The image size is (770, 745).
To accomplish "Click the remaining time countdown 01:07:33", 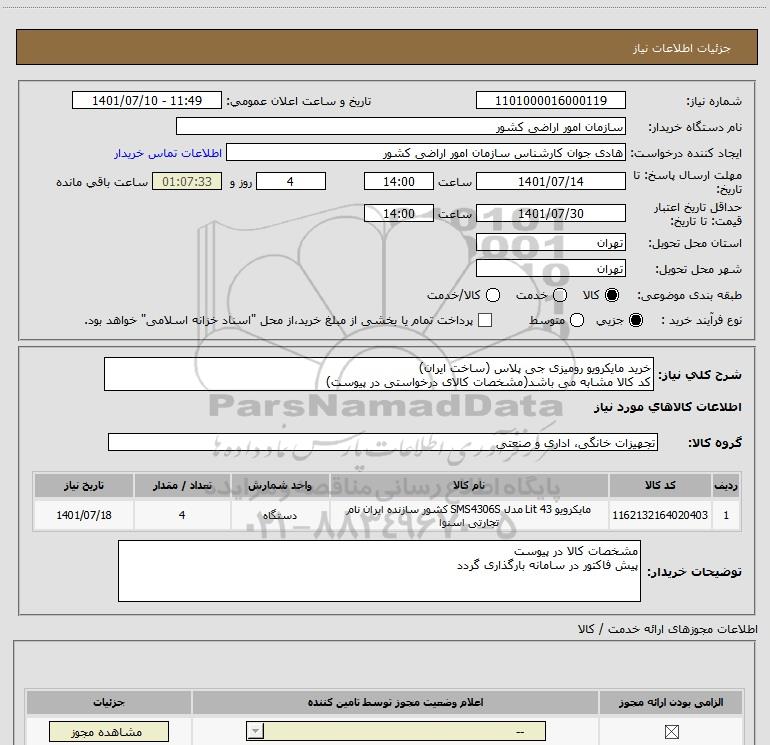I will point(187,181).
